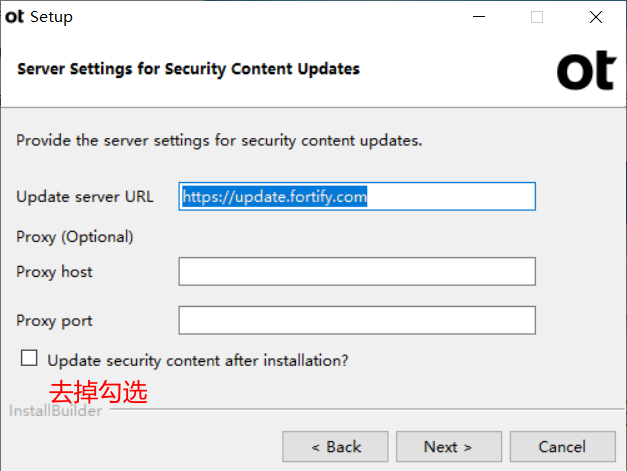Click the red Chinese annotation text
This screenshot has height=471, width=627.
pyautogui.click(x=98, y=392)
